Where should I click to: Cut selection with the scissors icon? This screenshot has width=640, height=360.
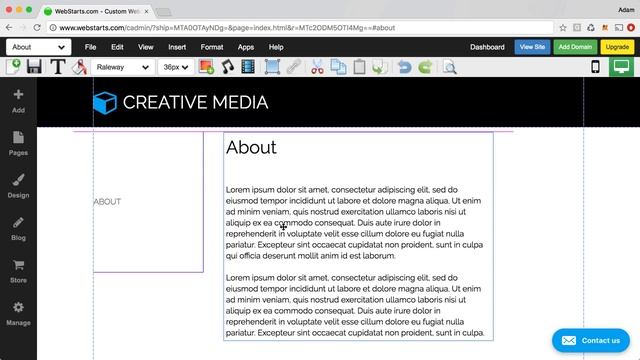coord(317,67)
